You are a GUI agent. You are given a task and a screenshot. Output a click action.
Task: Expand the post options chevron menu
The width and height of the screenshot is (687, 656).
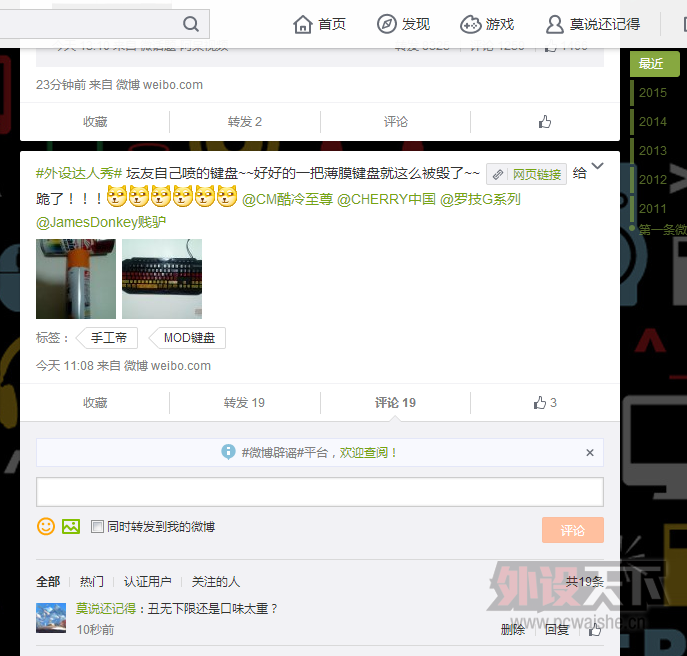click(x=598, y=166)
